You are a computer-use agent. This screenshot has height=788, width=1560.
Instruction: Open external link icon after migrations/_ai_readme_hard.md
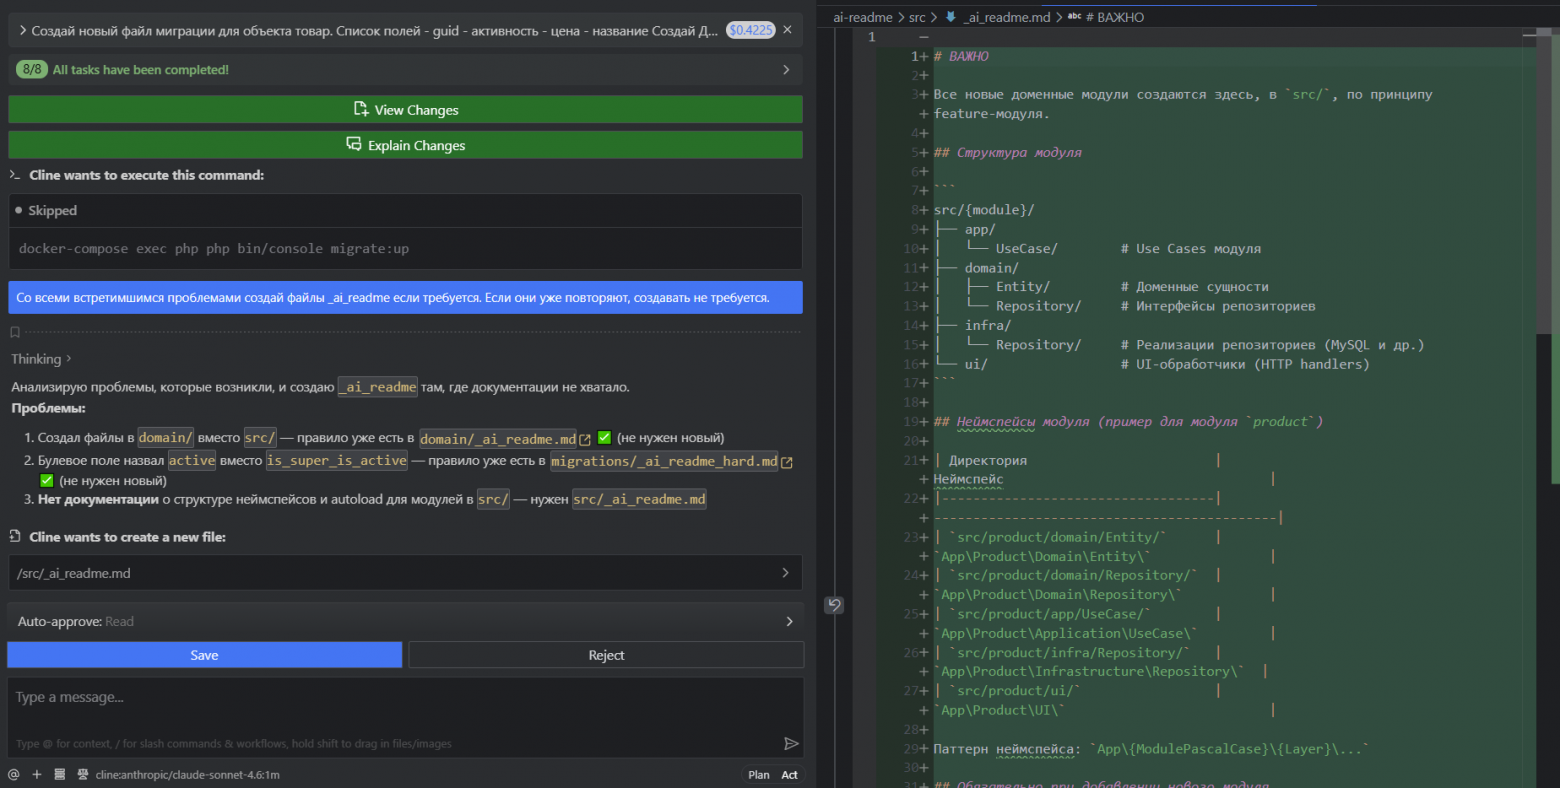click(x=787, y=462)
